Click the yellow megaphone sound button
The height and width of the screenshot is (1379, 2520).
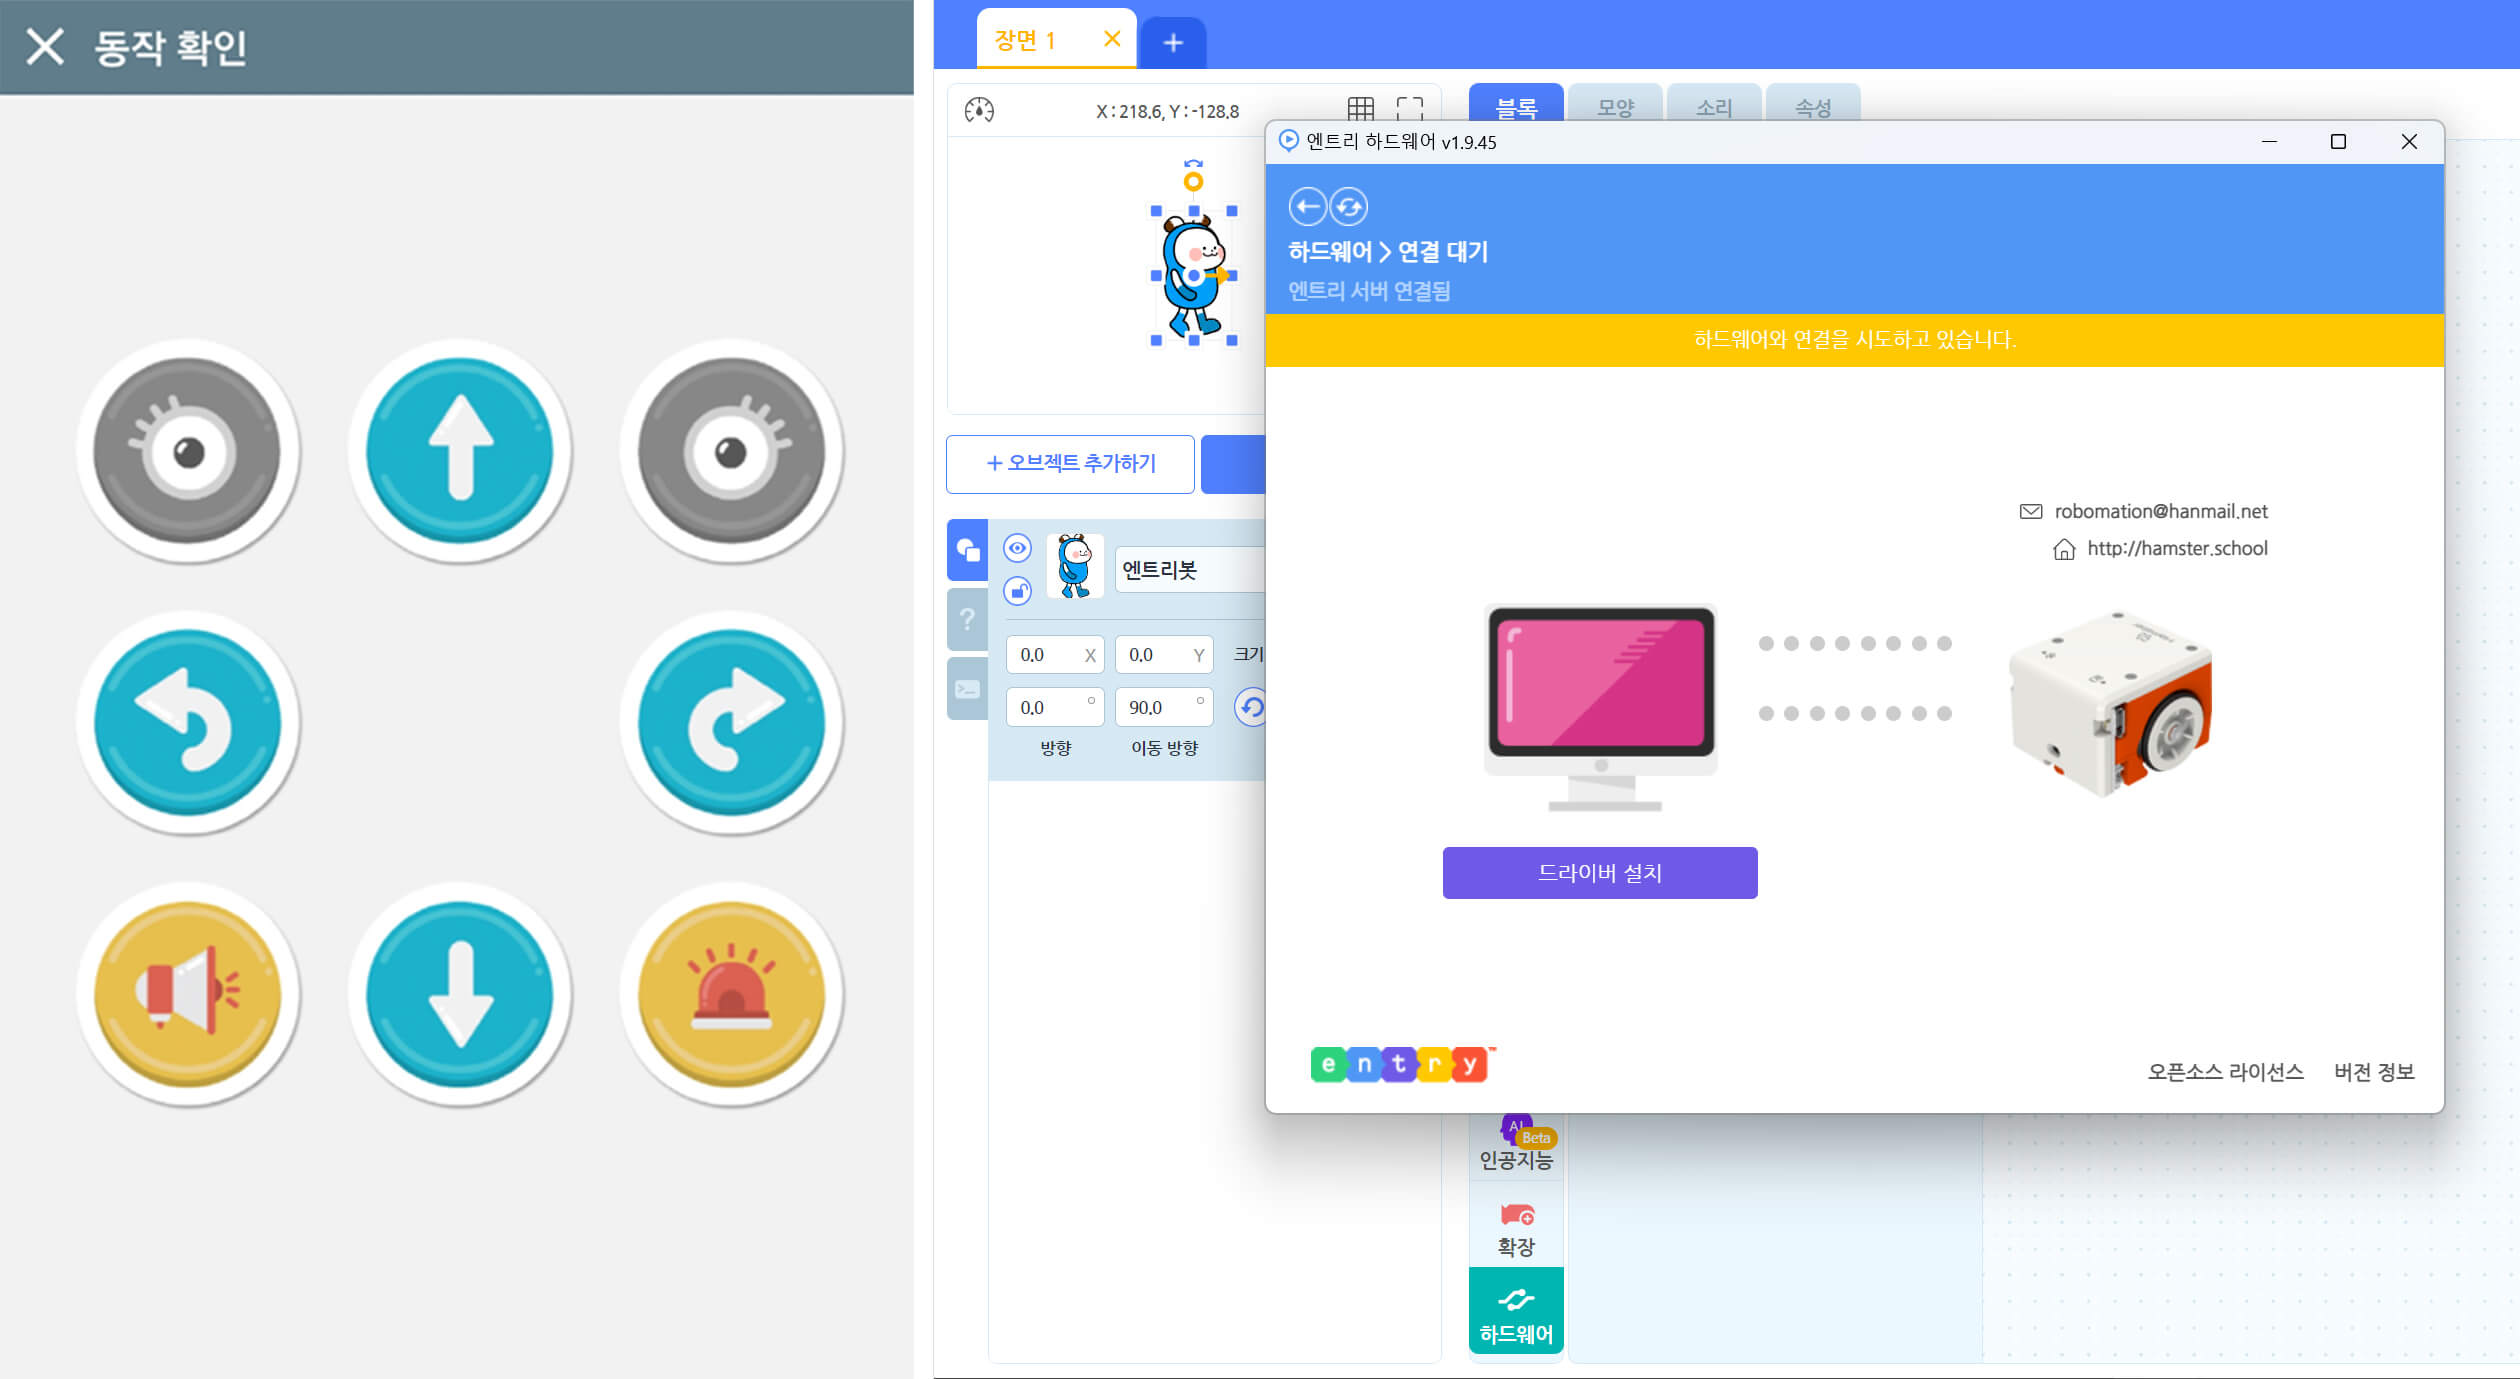coord(188,994)
